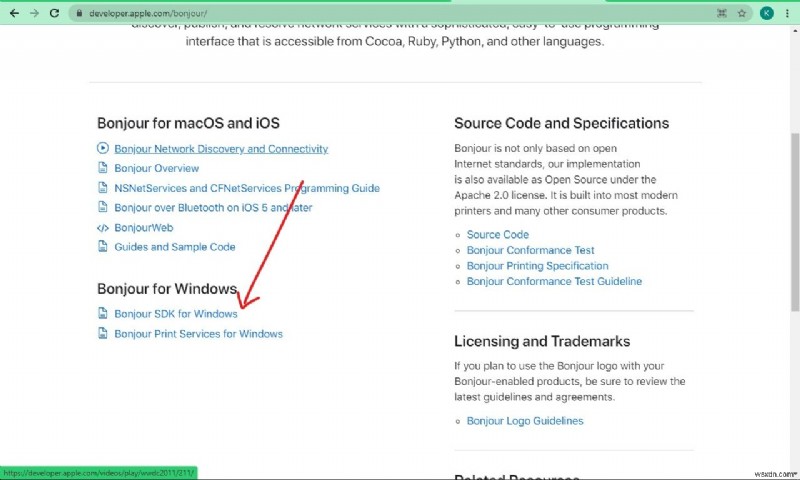Click the browser back arrow
800x480 pixels.
[x=13, y=13]
